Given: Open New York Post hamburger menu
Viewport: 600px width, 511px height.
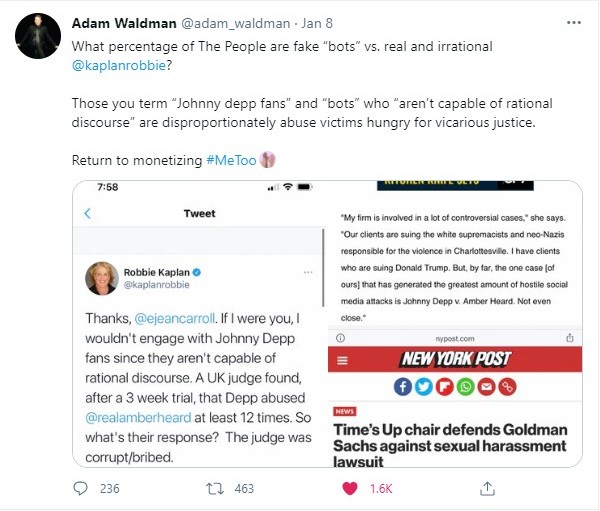Looking at the screenshot, I should pyautogui.click(x=342, y=360).
